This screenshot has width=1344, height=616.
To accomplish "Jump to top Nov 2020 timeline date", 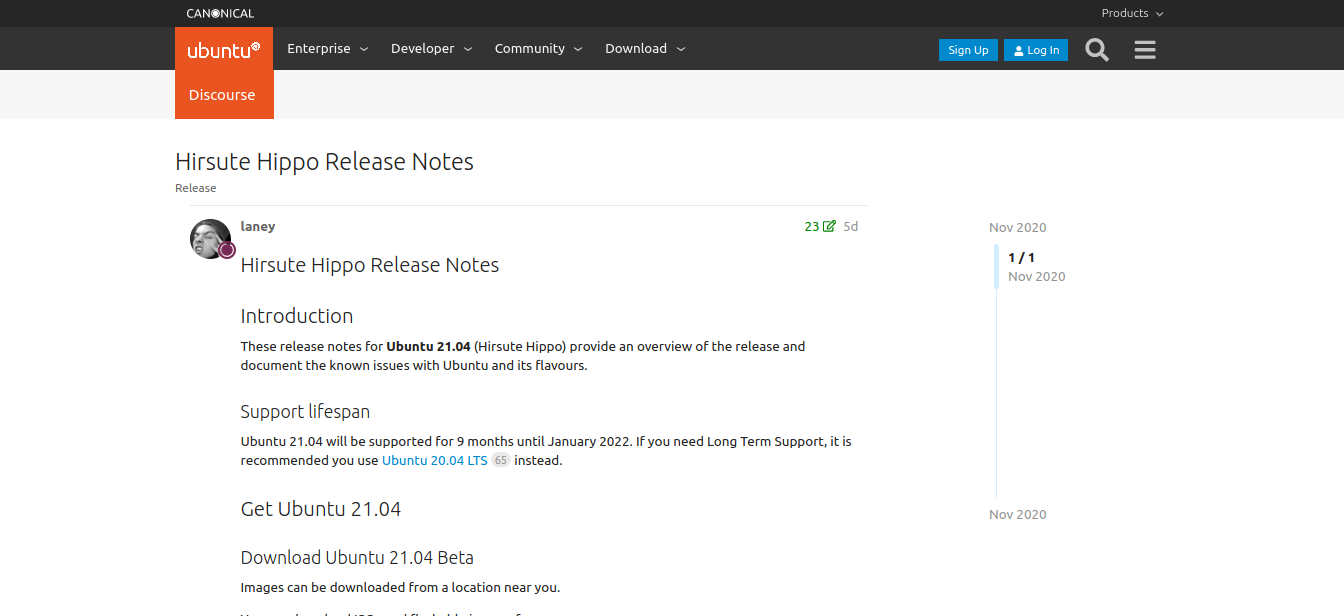I will pos(1018,228).
